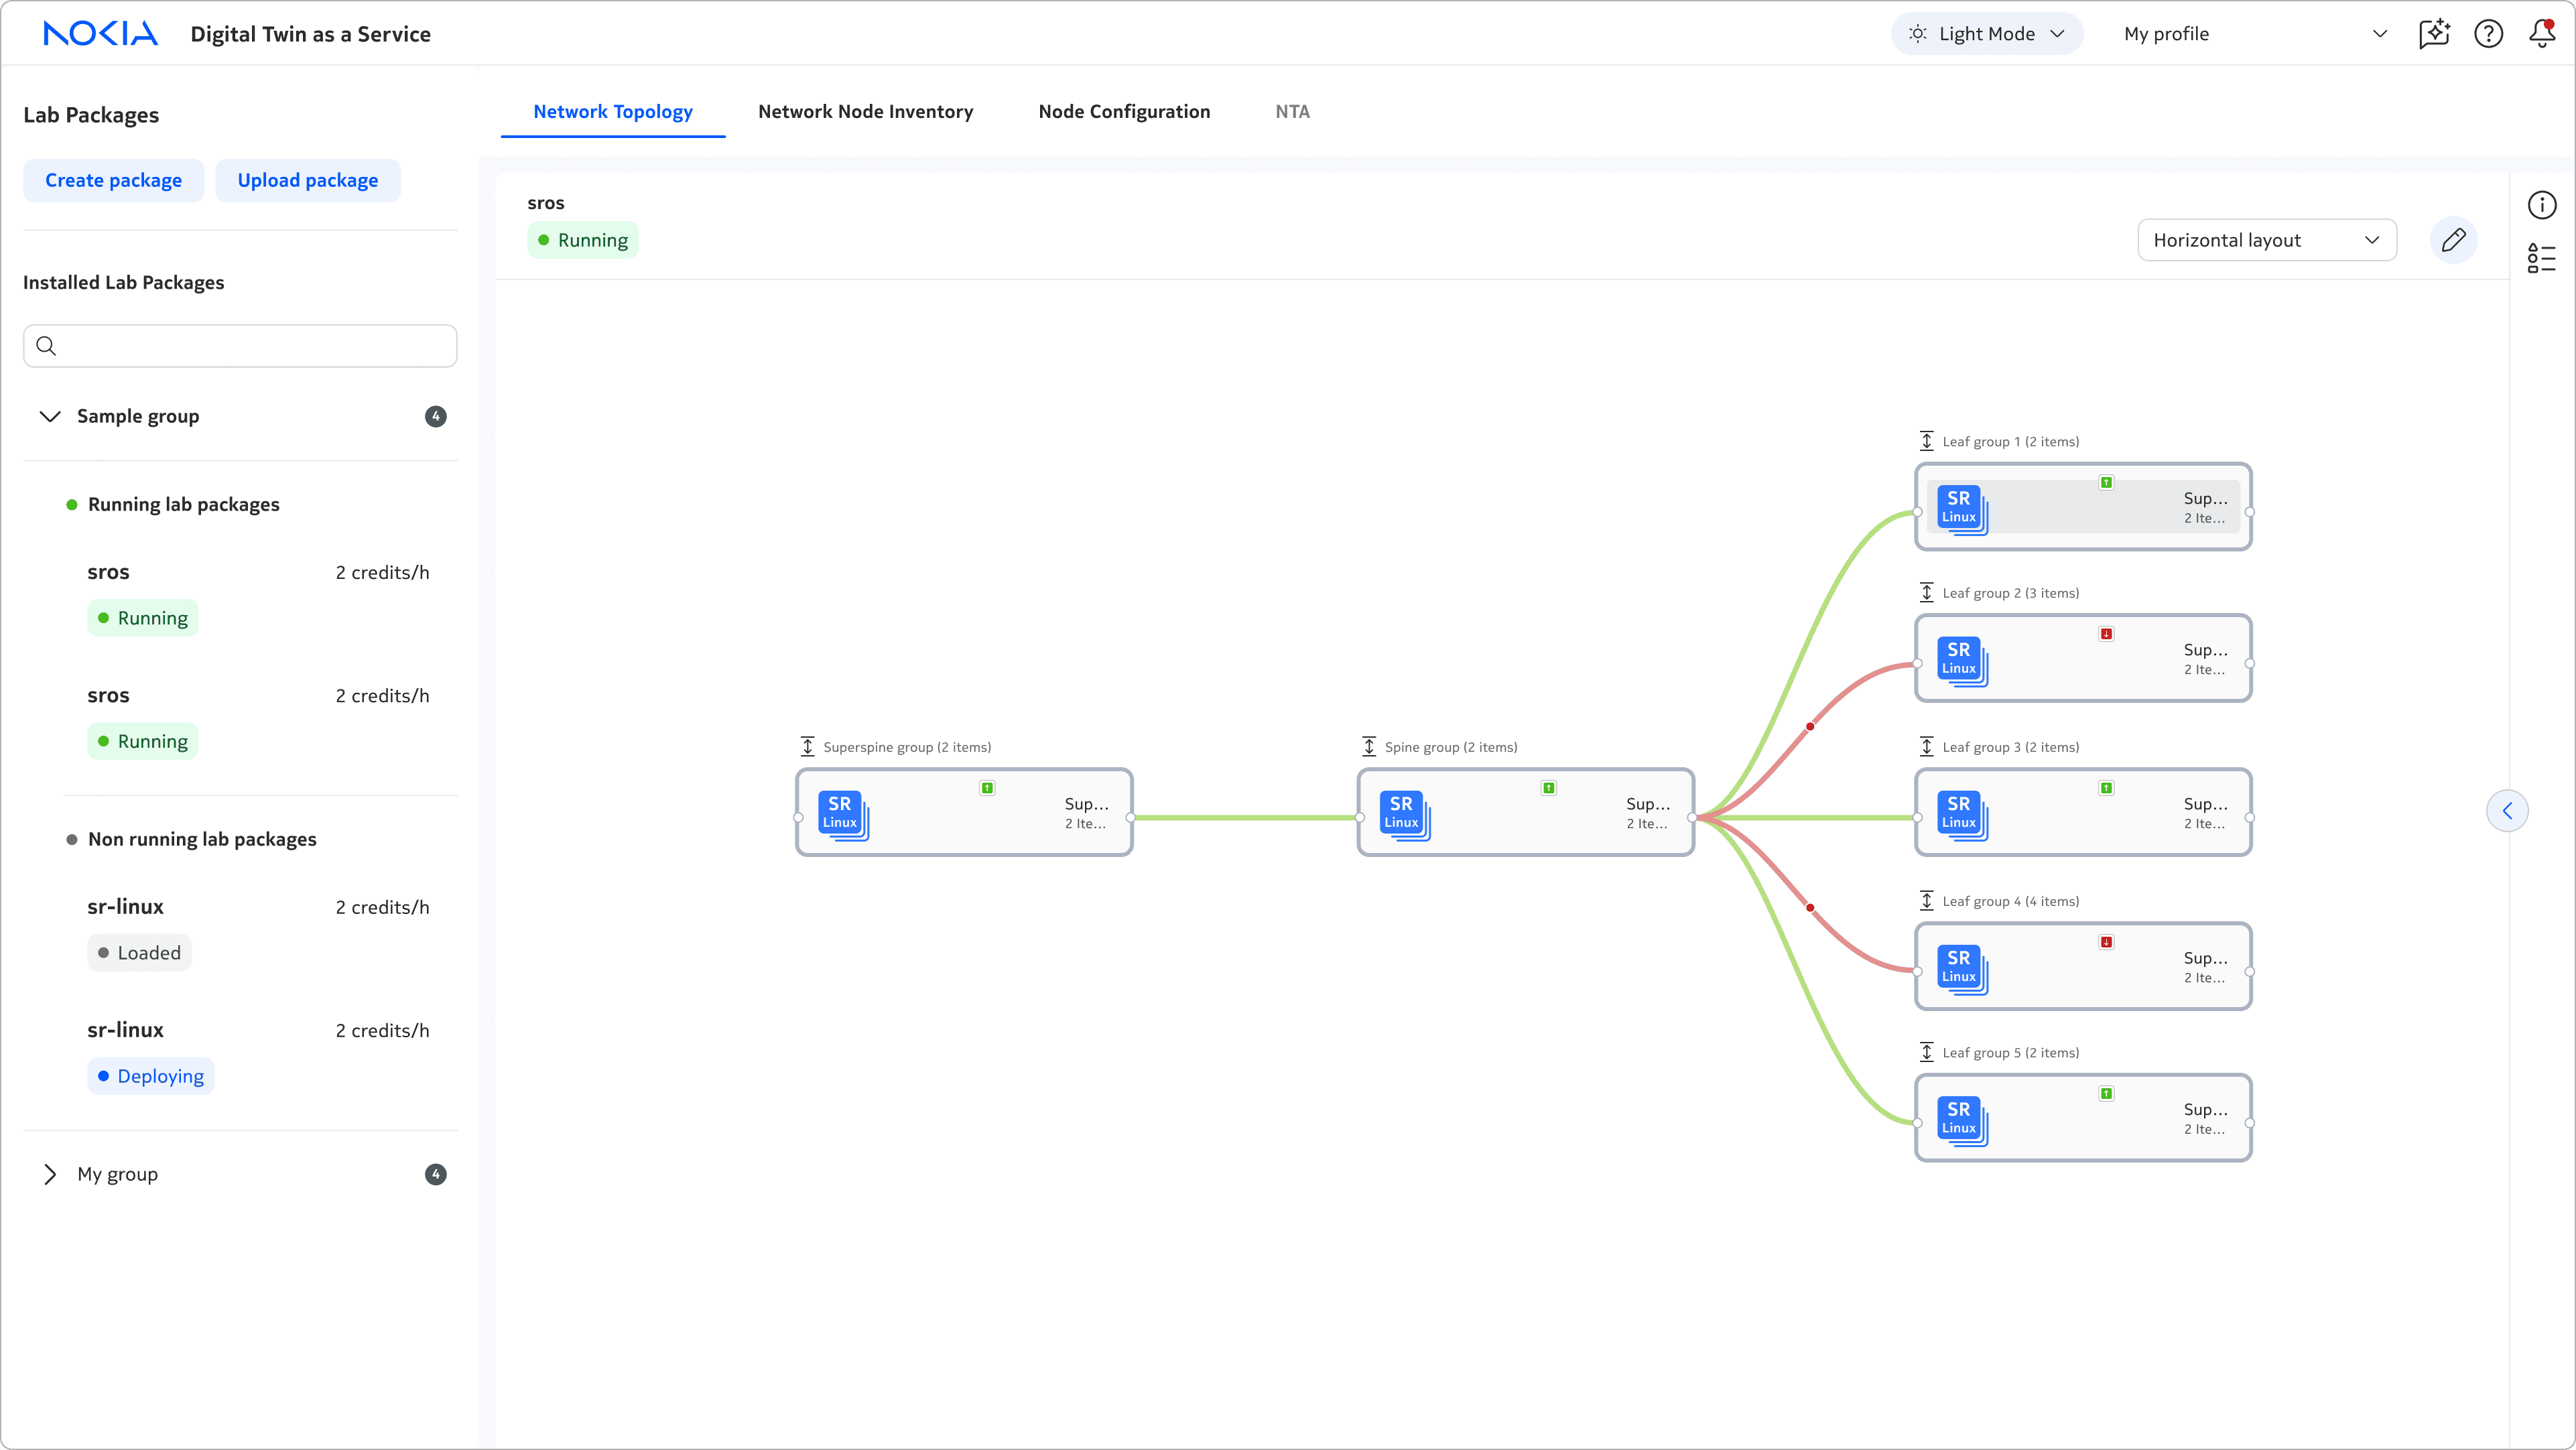
Task: Open Light Mode theme selector
Action: (x=1986, y=33)
